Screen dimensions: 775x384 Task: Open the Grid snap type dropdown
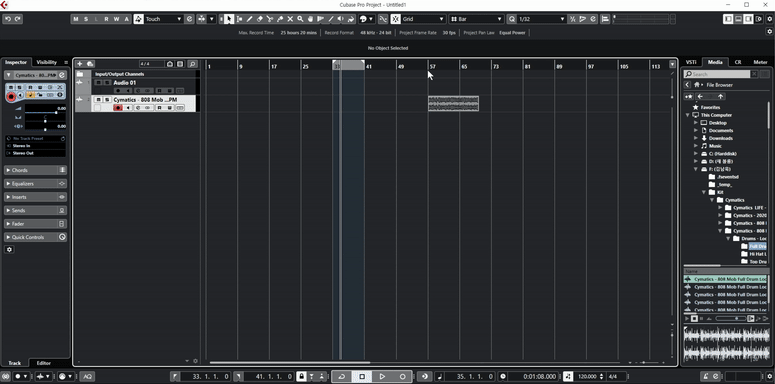point(423,19)
